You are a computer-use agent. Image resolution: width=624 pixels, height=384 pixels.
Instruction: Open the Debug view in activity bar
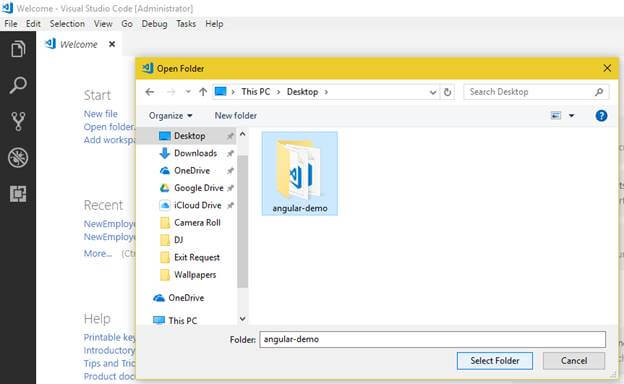click(18, 158)
